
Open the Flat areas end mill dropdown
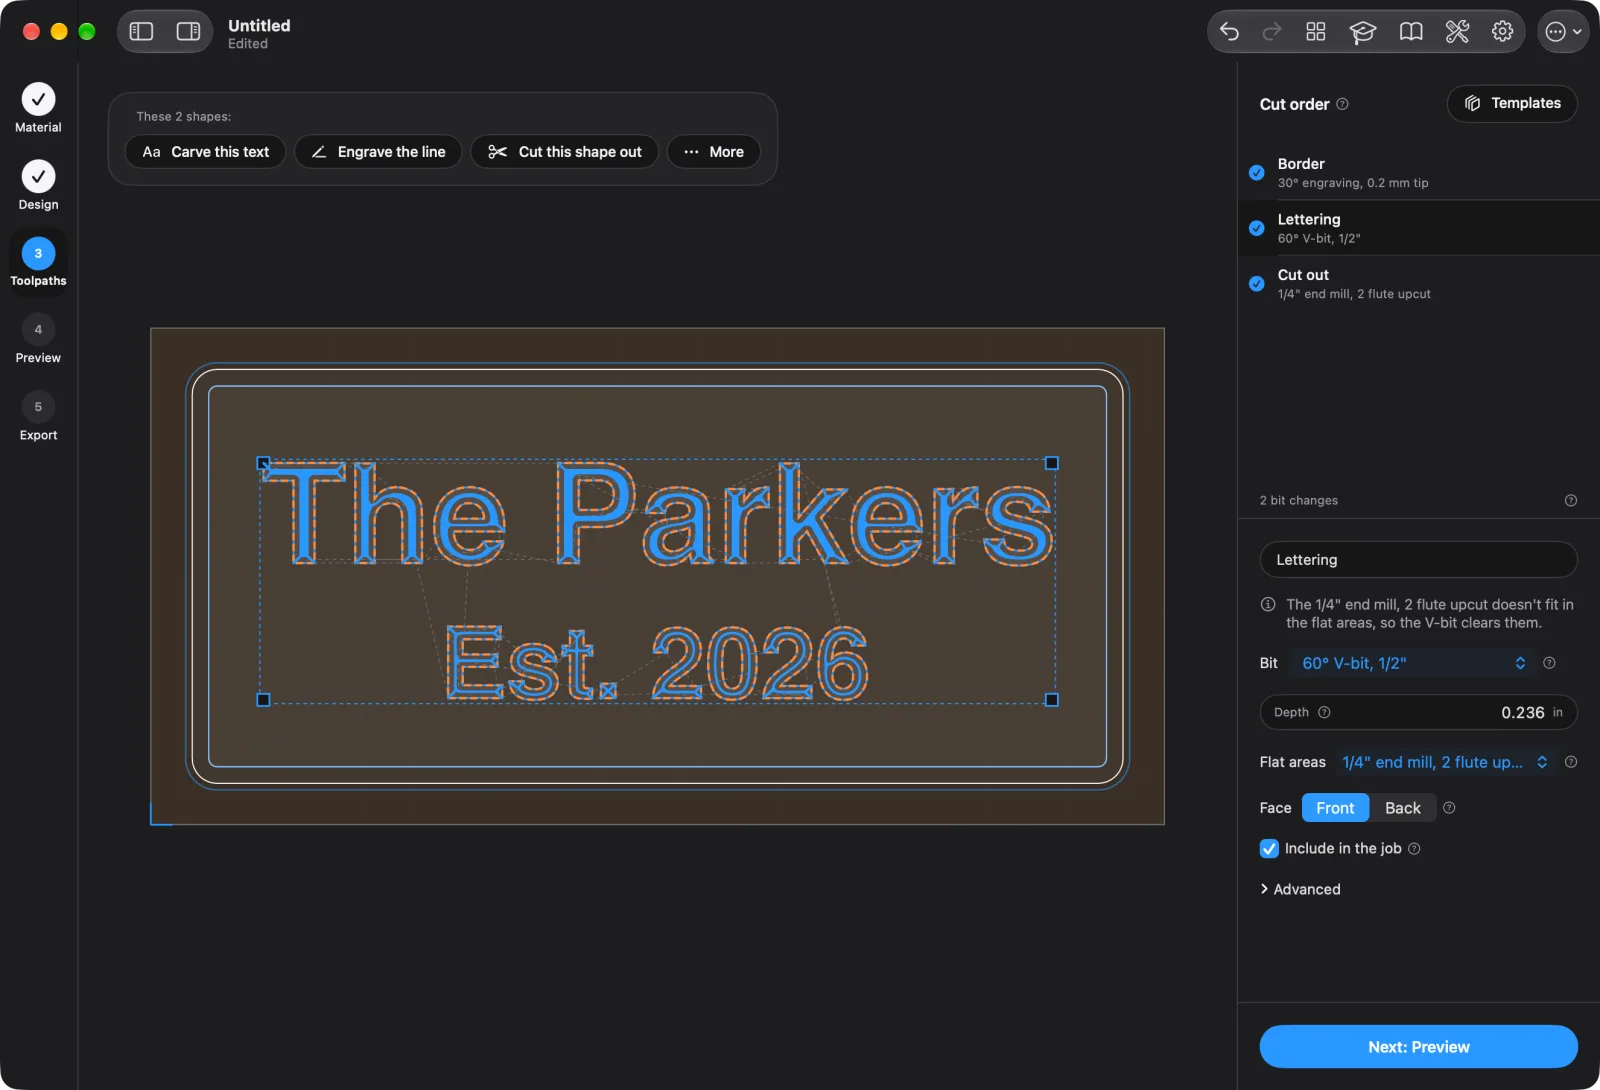point(1444,762)
